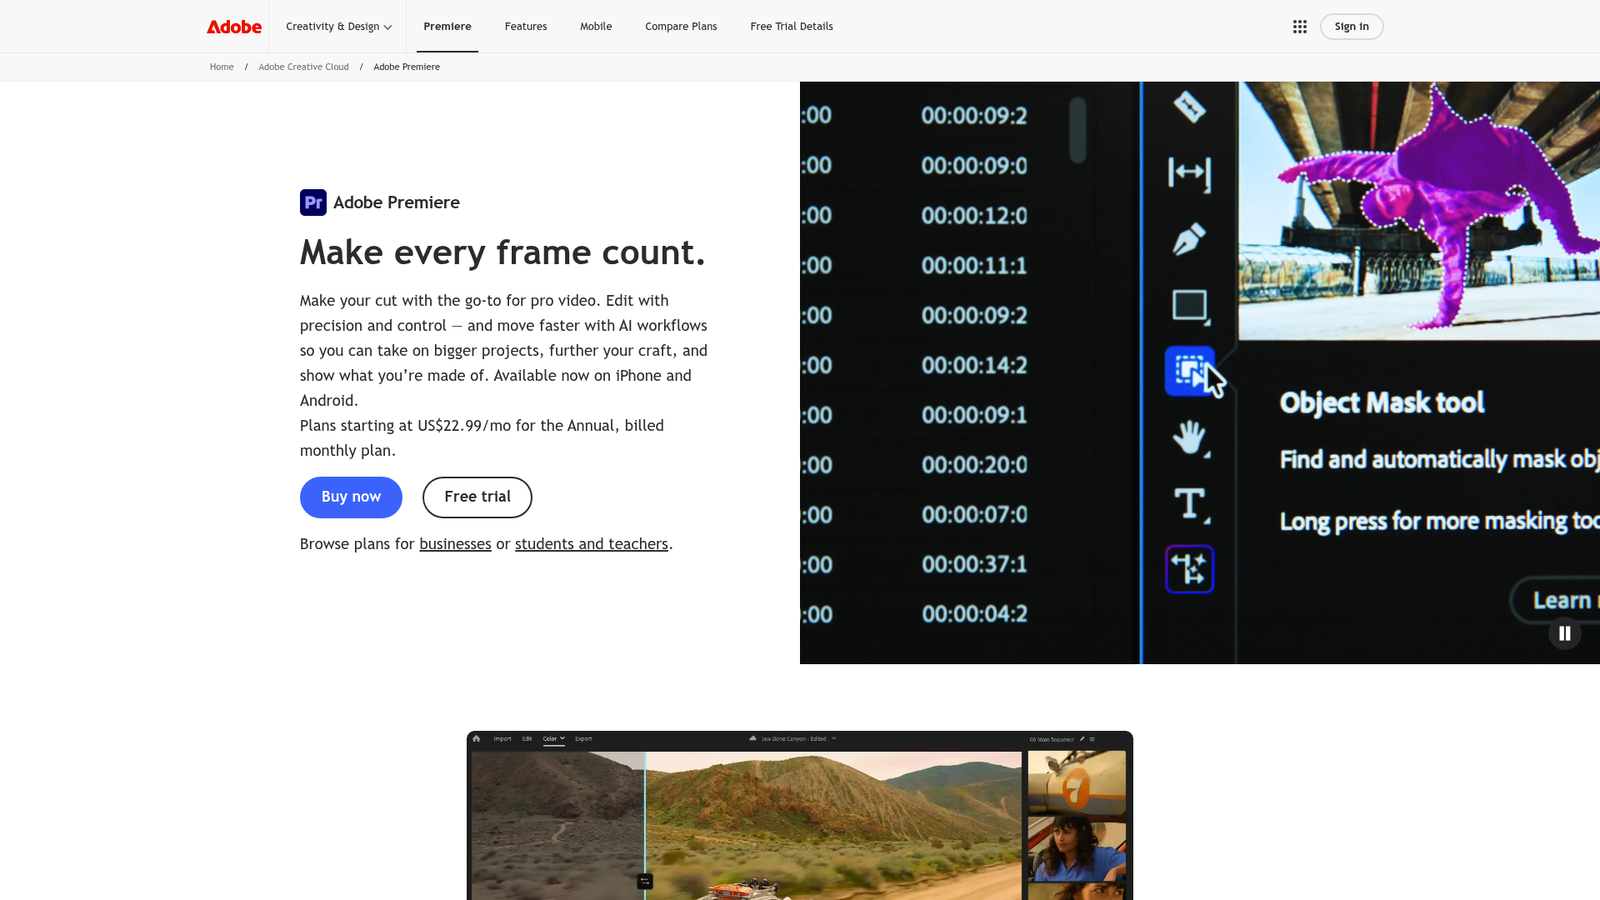This screenshot has width=1600, height=900.
Task: Click the Adobe Premiere breadcrumb text
Action: point(406,67)
